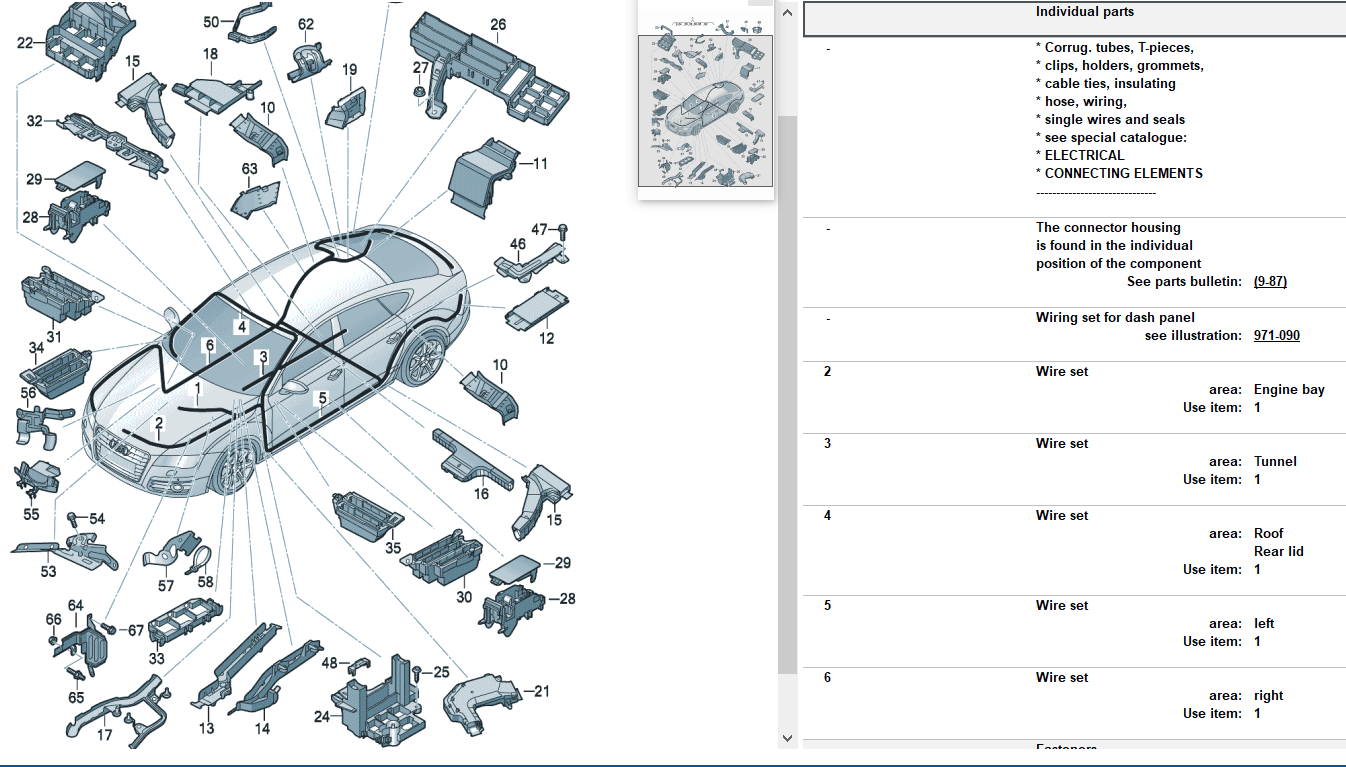This screenshot has height=767, width=1346.
Task: Click the parts list scroll-up arrow
Action: coord(787,13)
